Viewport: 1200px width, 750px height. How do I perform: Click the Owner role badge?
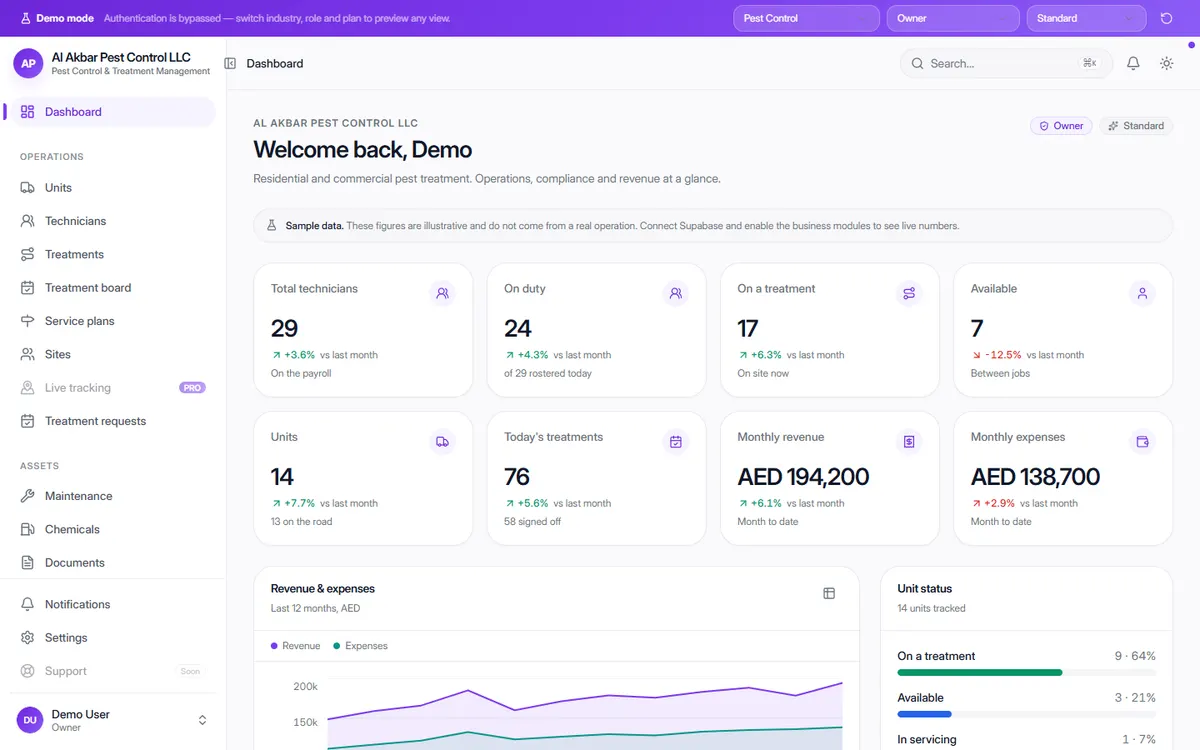(x=1061, y=126)
